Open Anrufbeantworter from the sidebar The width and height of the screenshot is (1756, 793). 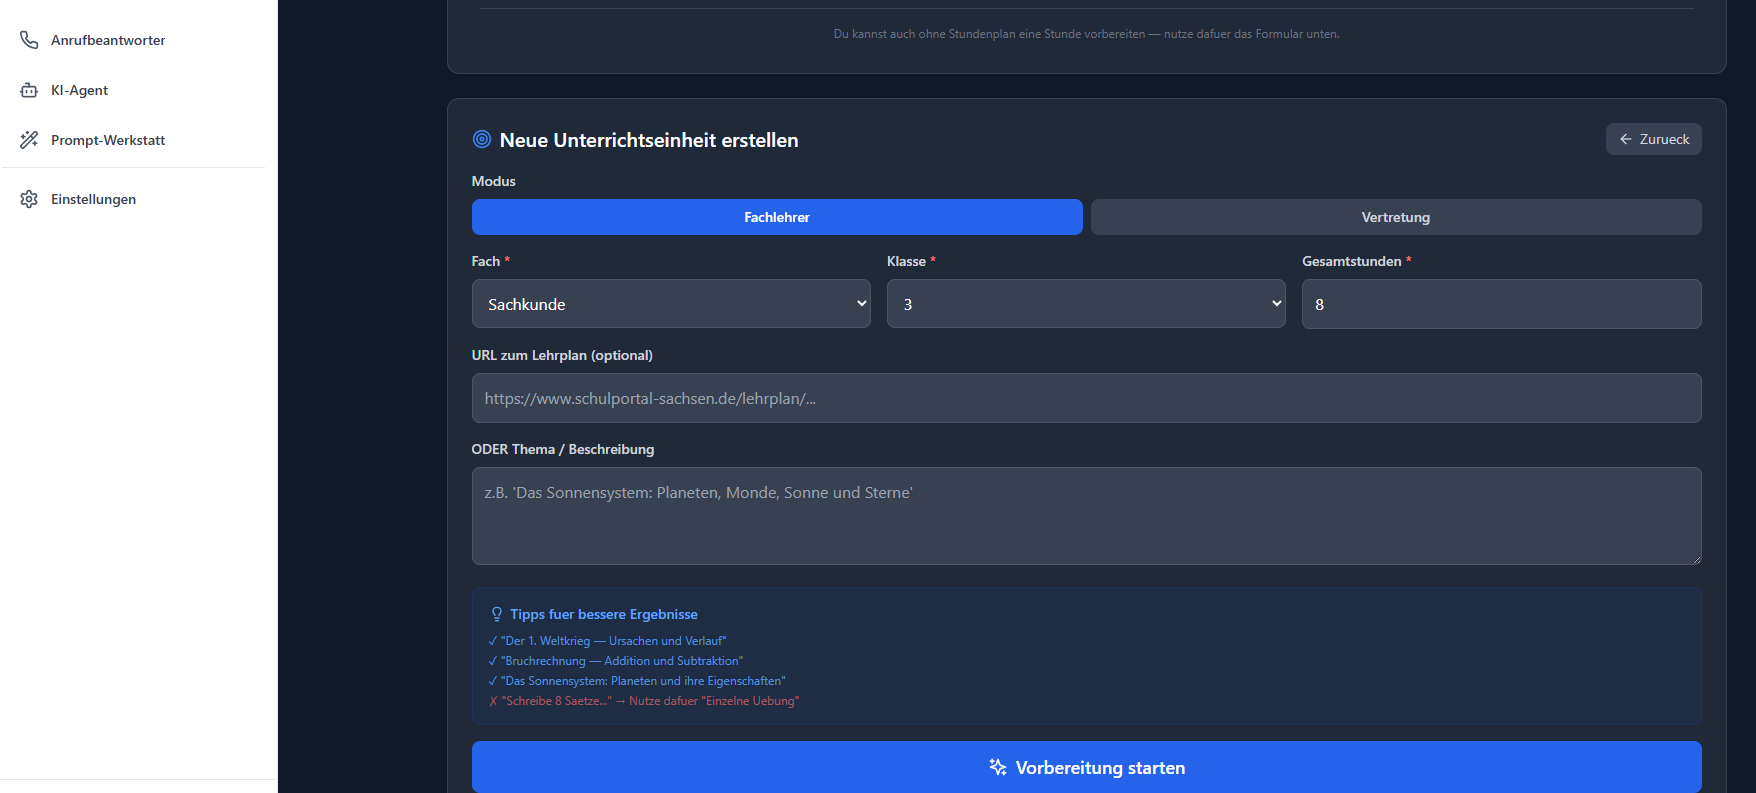[x=108, y=40]
